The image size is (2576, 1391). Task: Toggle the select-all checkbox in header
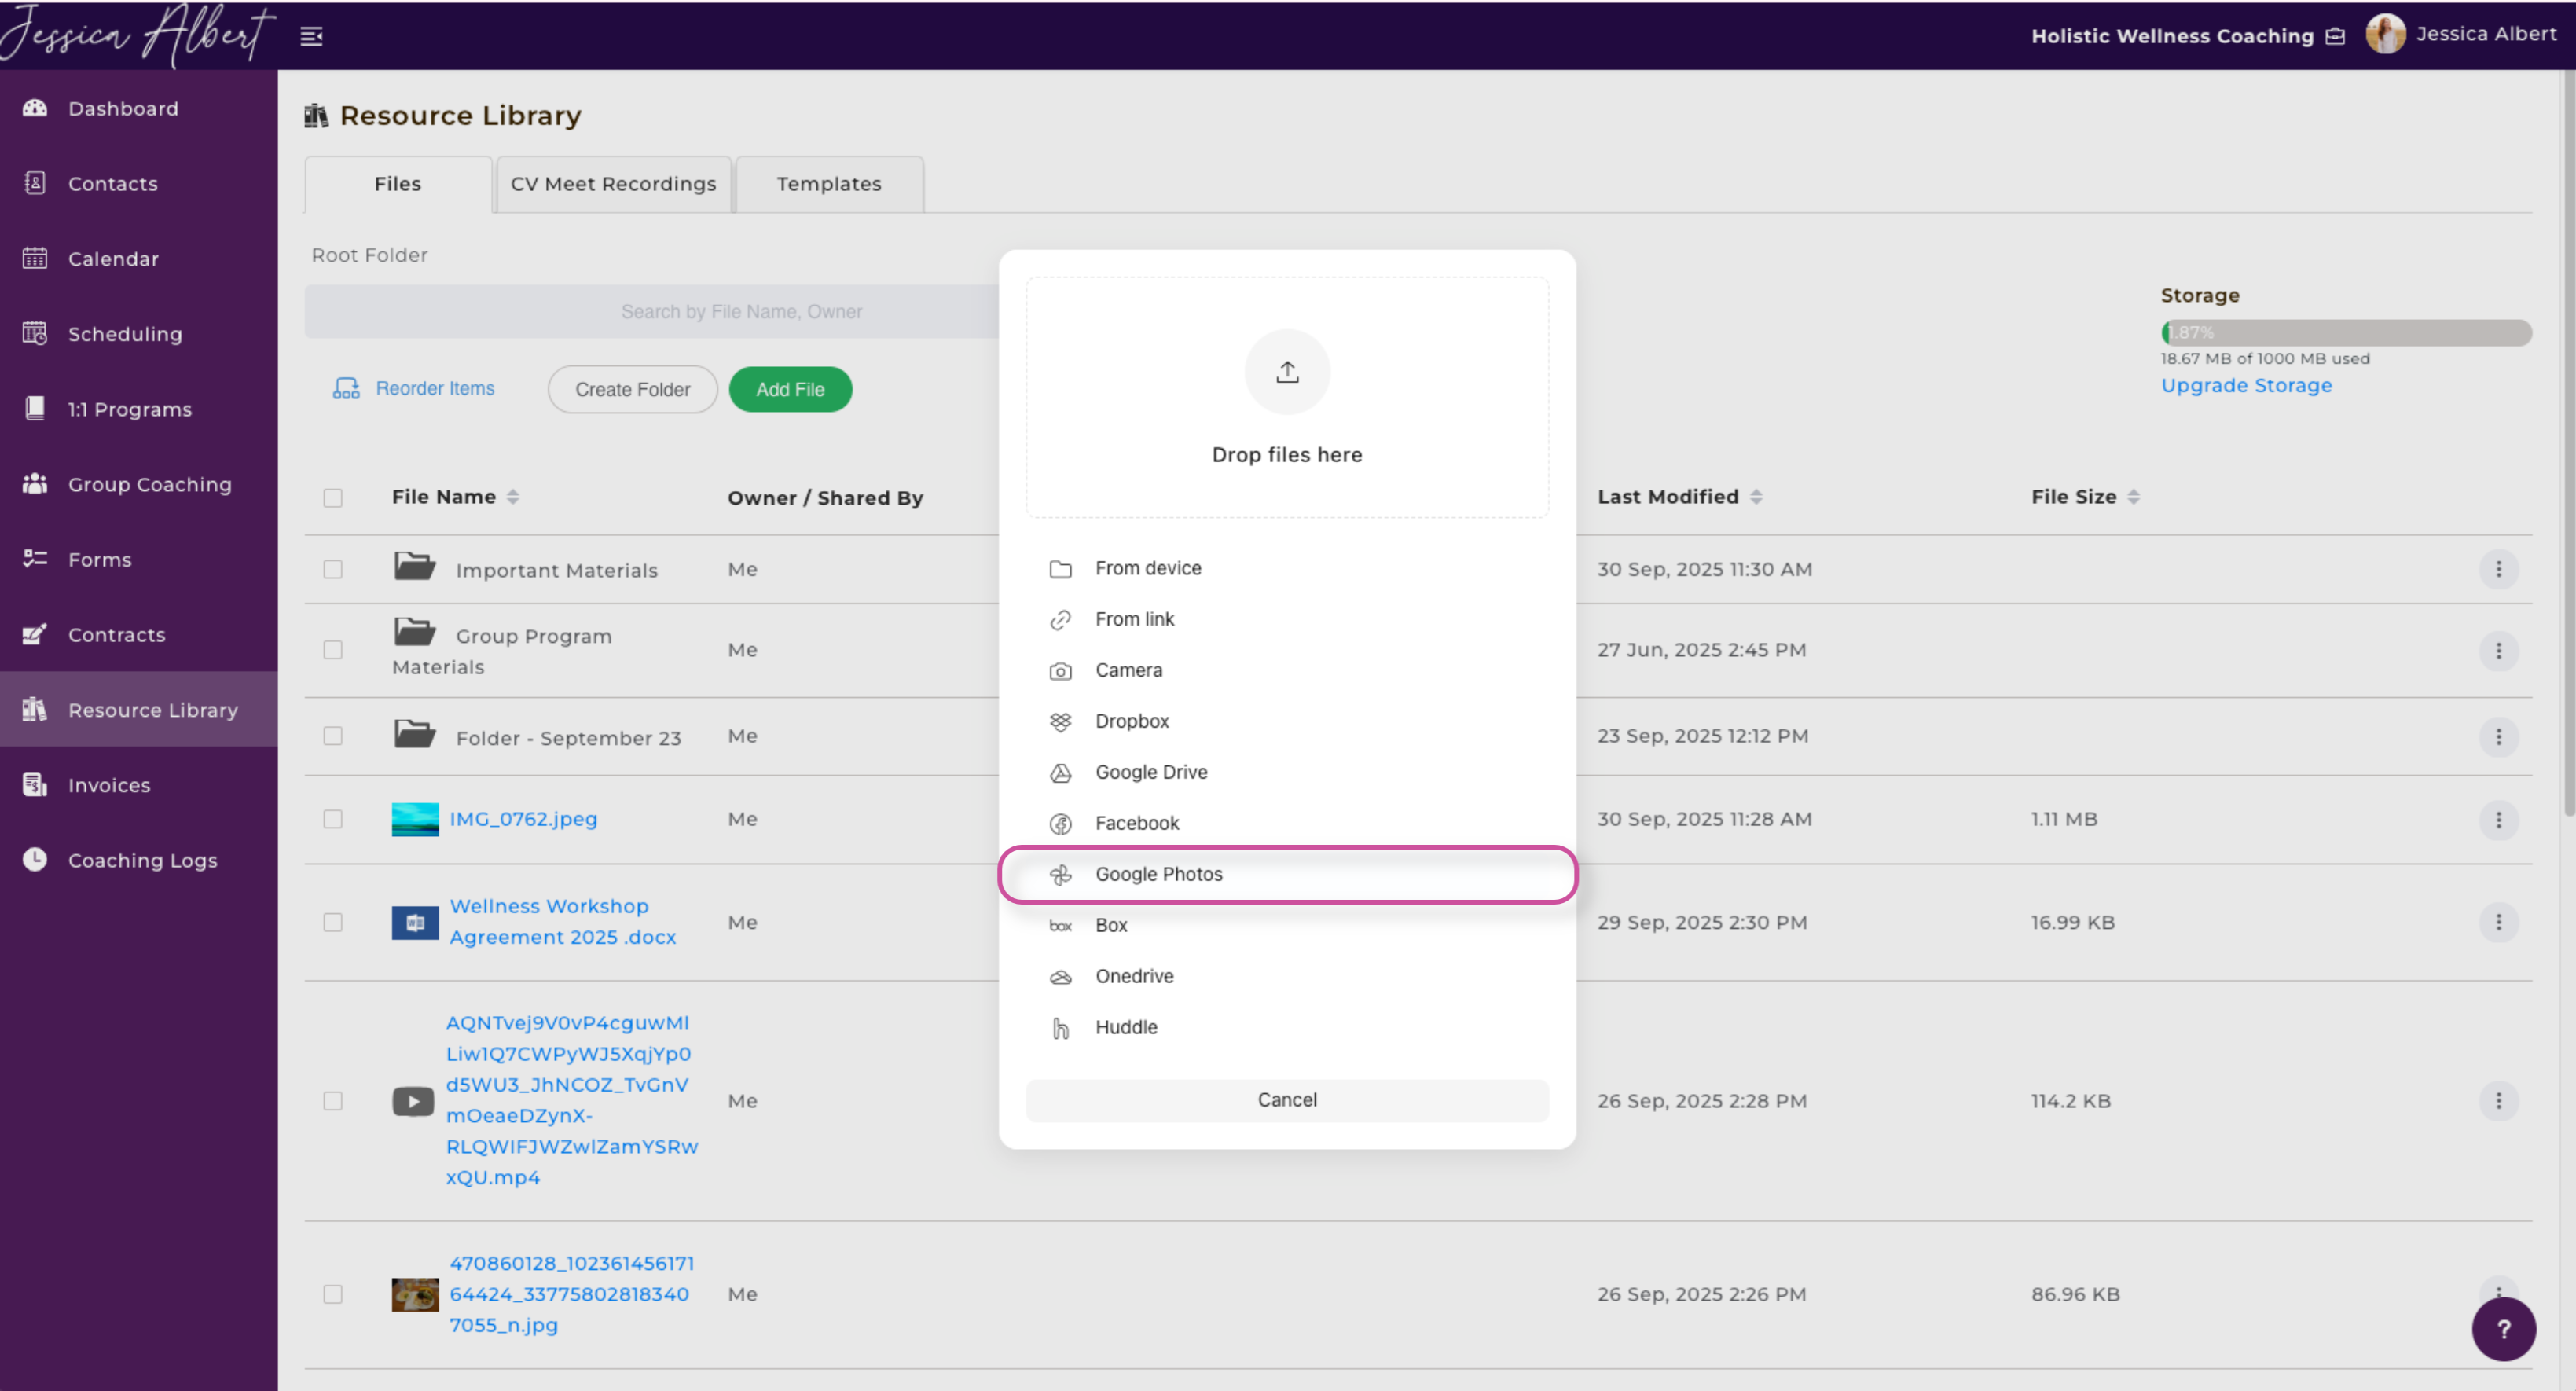(x=333, y=498)
